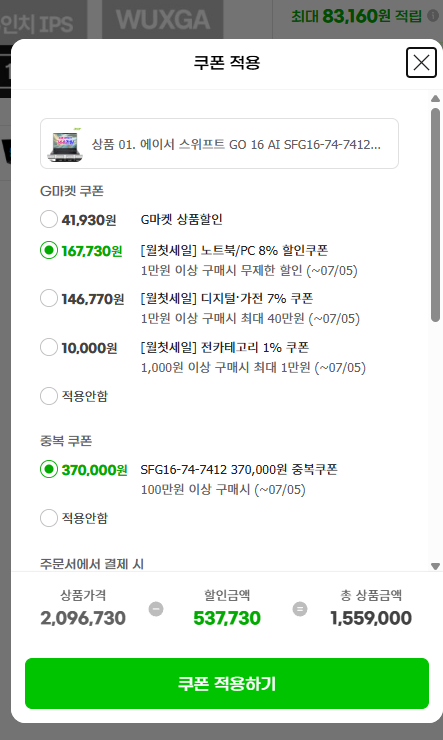Viewport: 443px width, 740px height.
Task: Click the WUXGA tab behind the dialog
Action: point(163,20)
